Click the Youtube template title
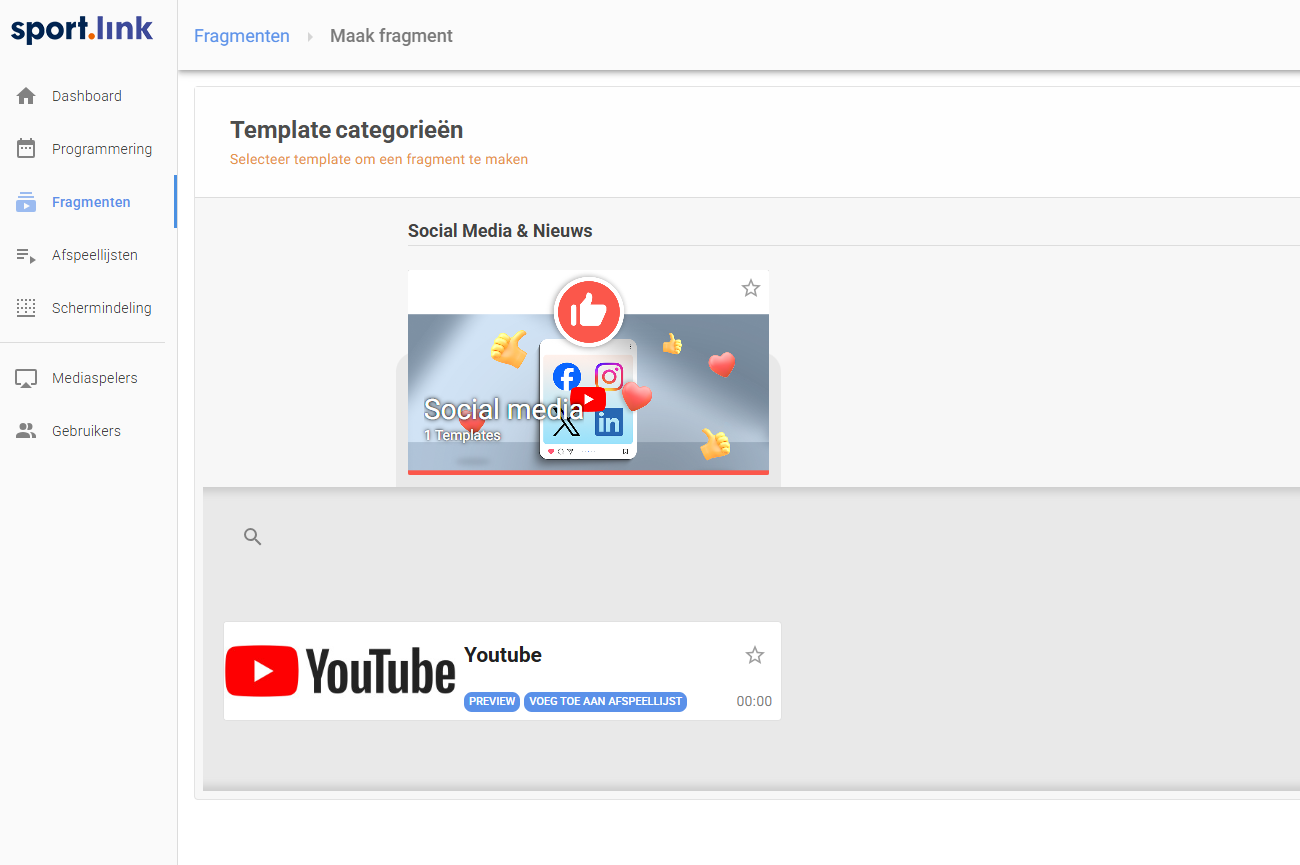 [503, 655]
